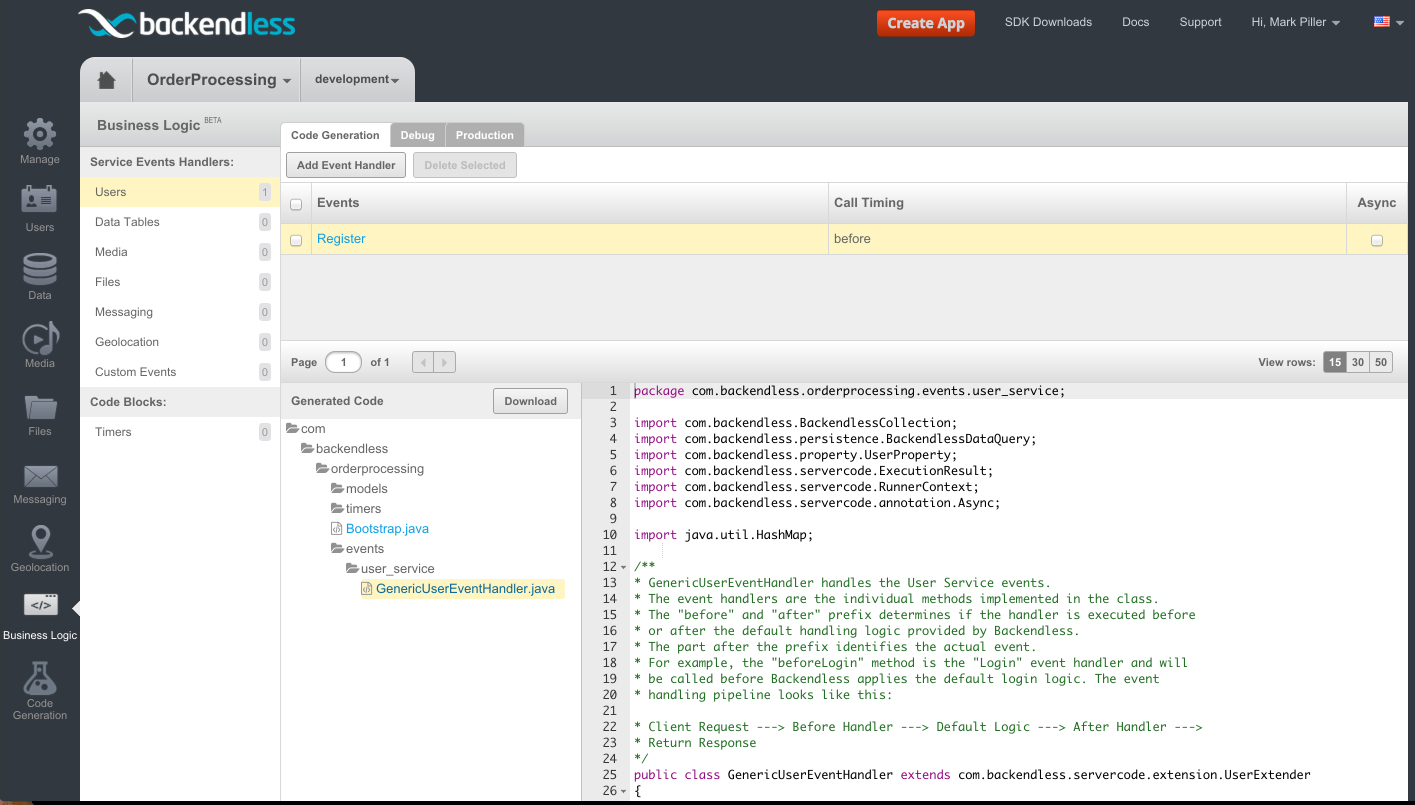Open the Code Generation flask icon in sidebar

tap(40, 678)
